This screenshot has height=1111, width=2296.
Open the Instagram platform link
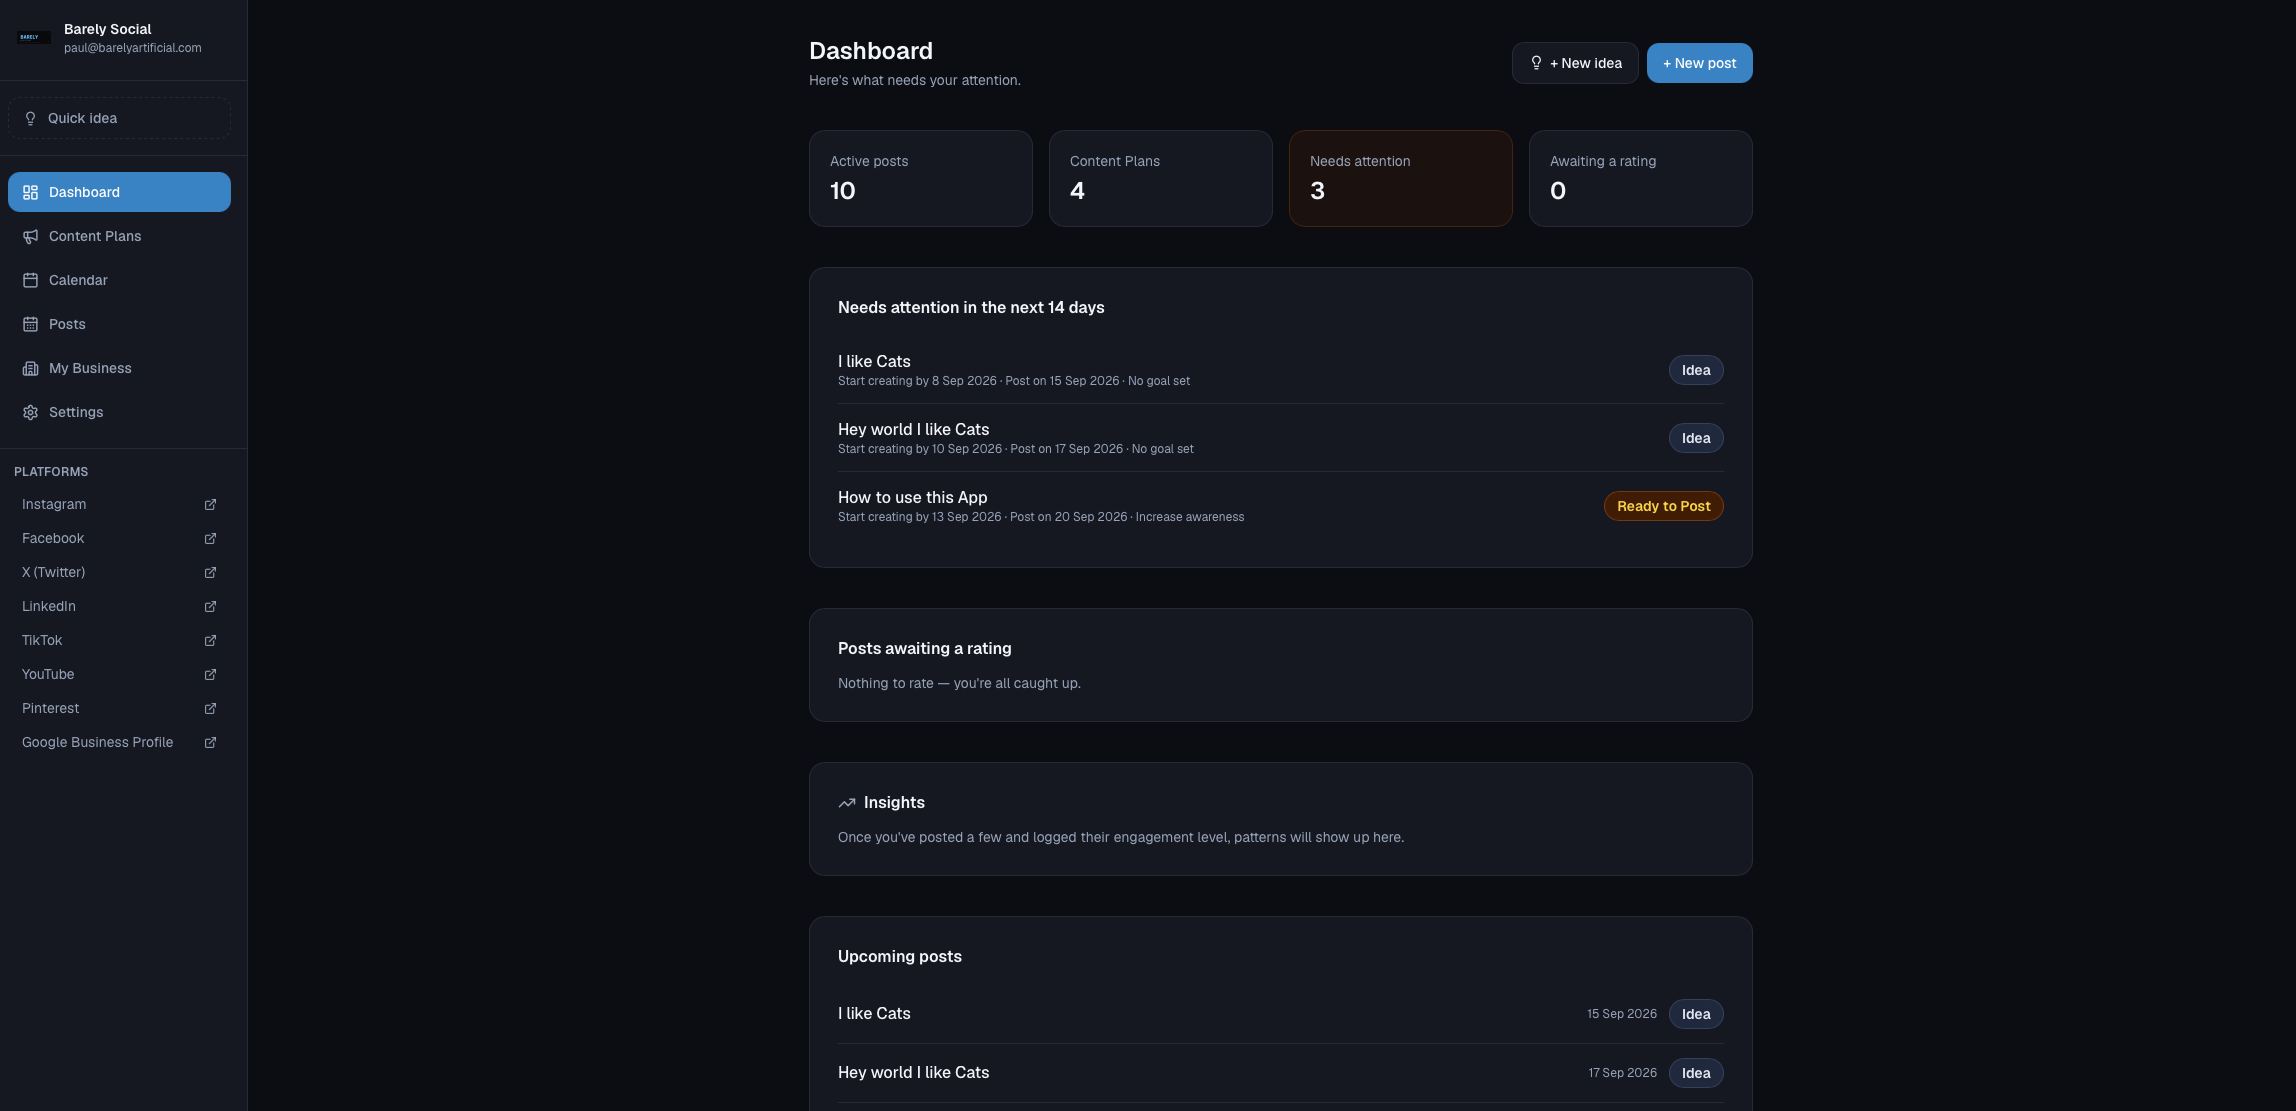(119, 505)
